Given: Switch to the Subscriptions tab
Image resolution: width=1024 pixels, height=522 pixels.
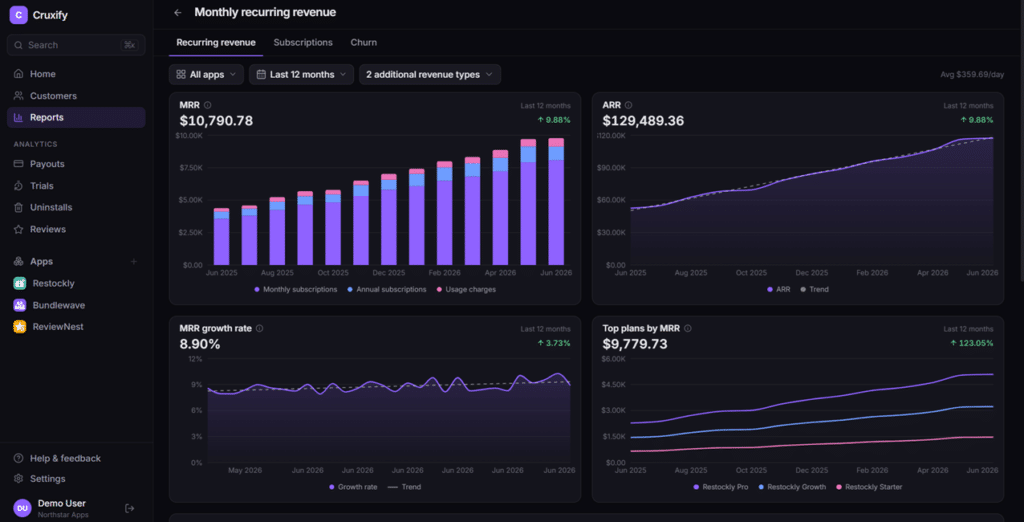Looking at the screenshot, I should [x=303, y=42].
